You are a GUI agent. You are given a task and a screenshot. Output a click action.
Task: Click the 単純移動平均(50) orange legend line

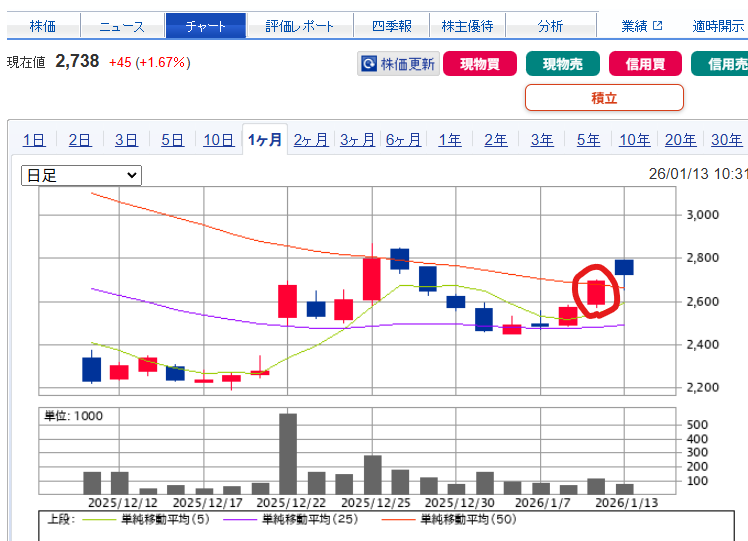pos(393,520)
